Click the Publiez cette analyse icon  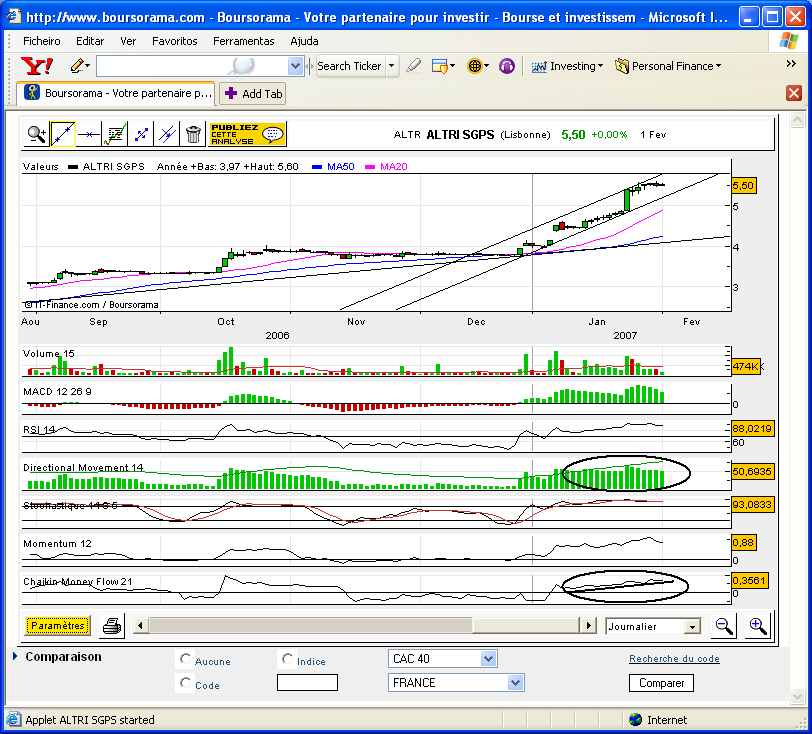(x=247, y=134)
